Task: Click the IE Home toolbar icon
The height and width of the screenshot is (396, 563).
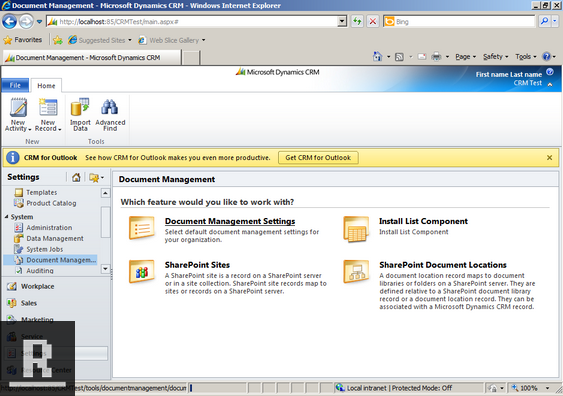Action: 377,57
